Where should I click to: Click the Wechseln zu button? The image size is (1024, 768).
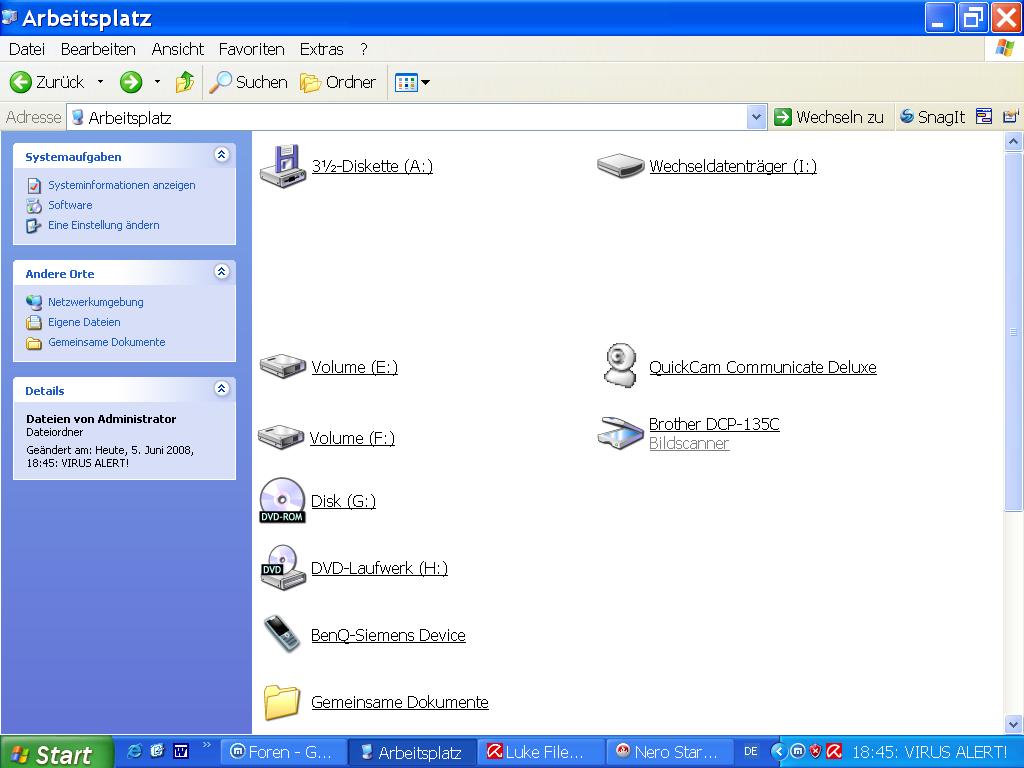click(829, 117)
